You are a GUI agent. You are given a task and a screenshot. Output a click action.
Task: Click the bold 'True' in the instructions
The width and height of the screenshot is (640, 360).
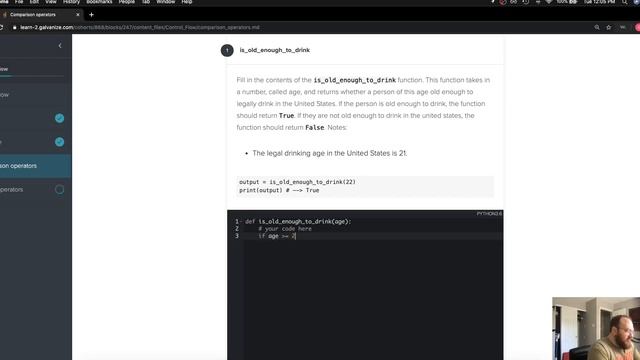click(x=286, y=116)
